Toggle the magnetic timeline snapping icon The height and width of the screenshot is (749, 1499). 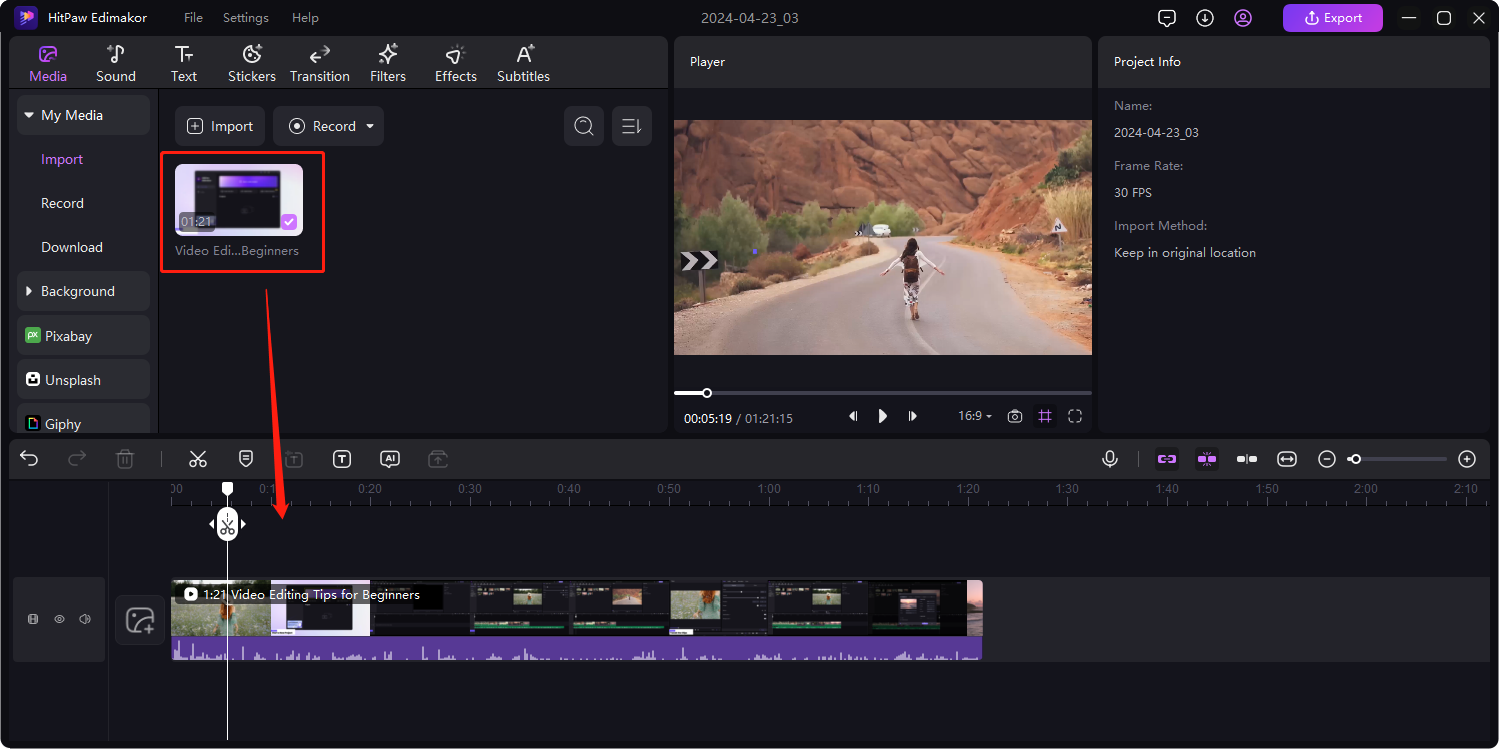click(1207, 459)
